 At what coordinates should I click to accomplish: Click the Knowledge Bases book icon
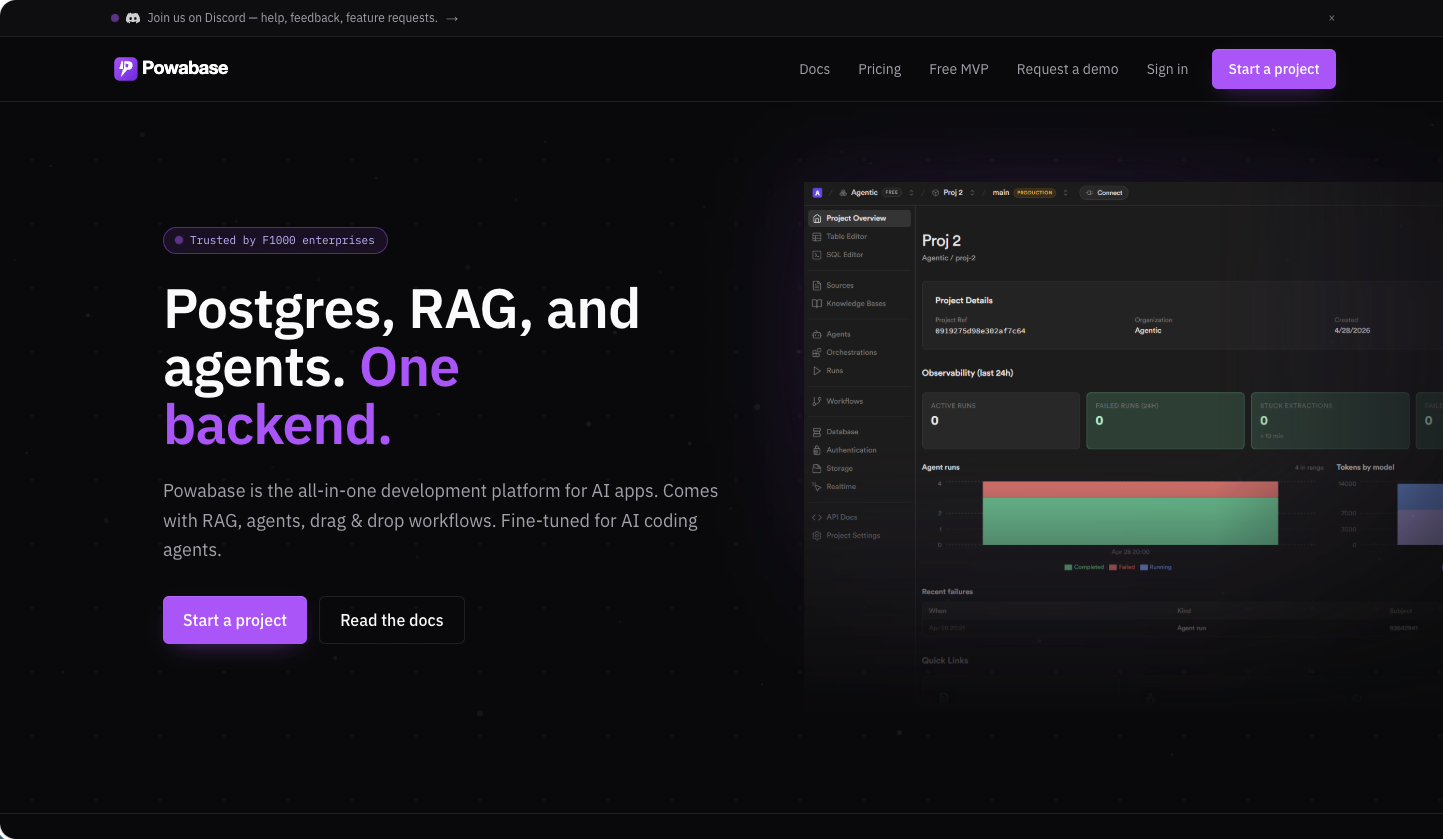click(x=817, y=304)
